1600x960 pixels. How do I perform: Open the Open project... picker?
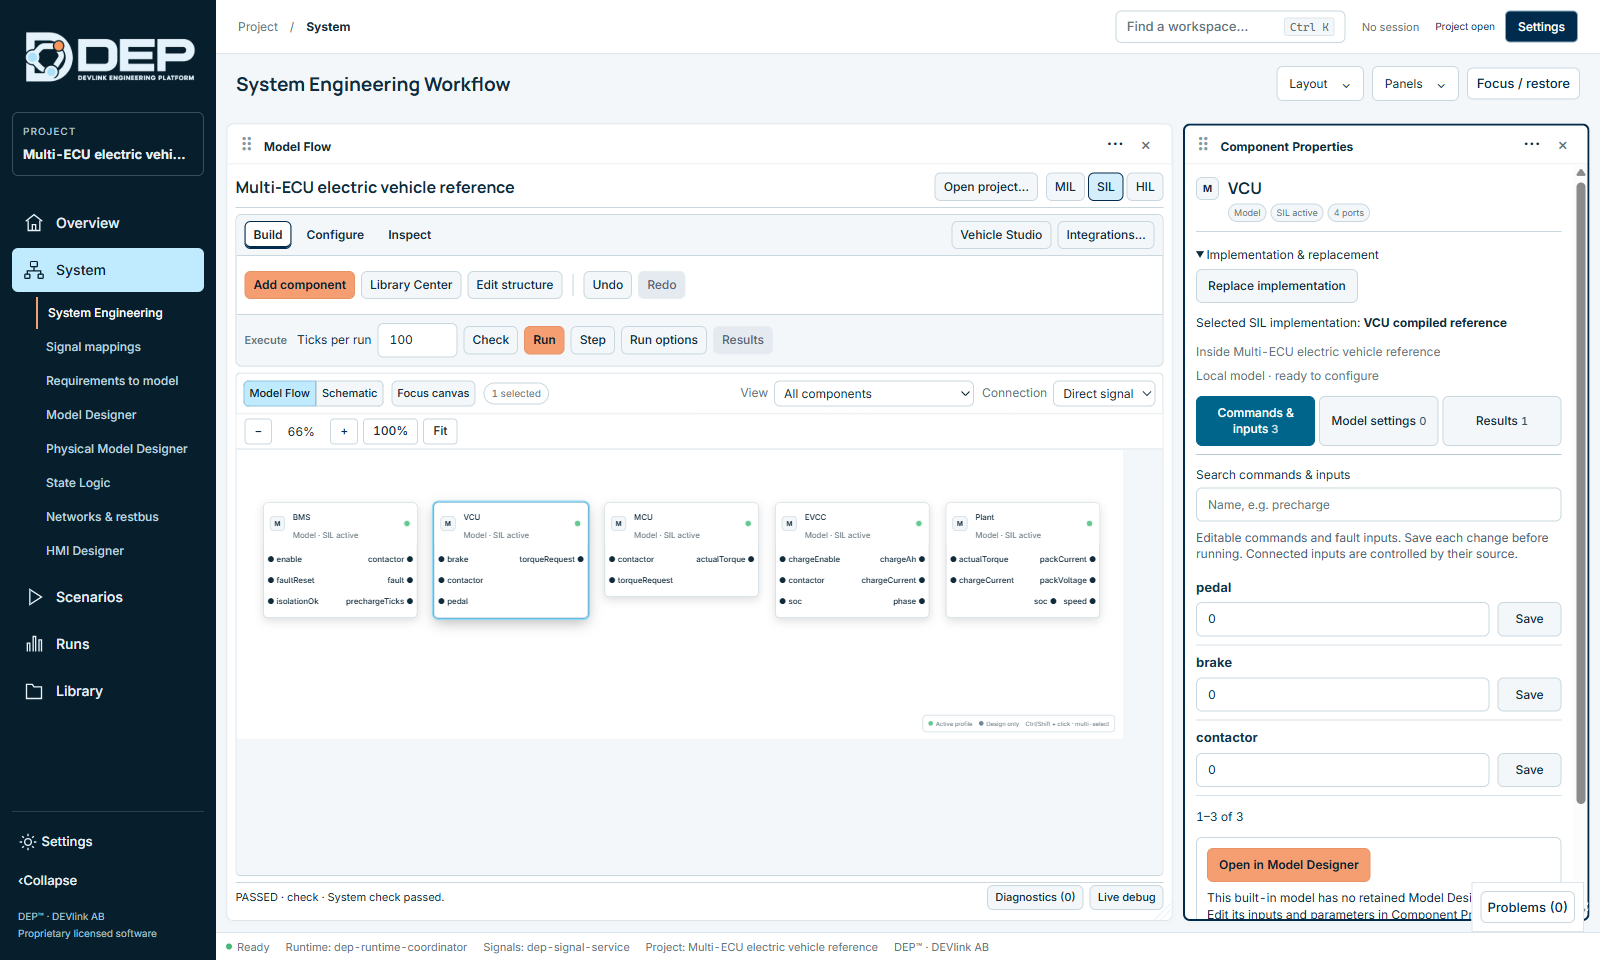[x=986, y=187]
